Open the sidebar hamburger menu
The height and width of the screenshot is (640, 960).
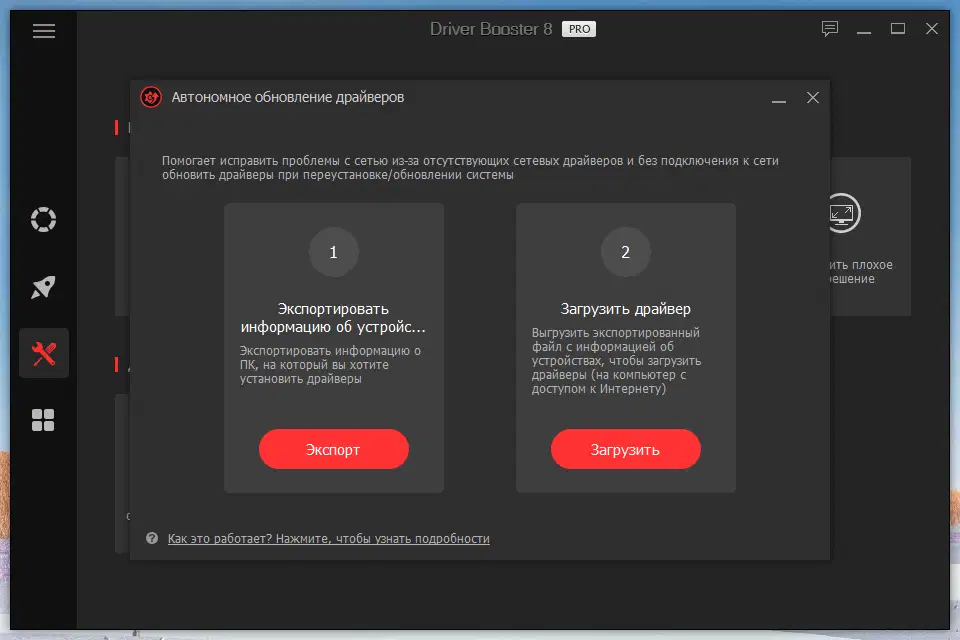click(x=43, y=31)
